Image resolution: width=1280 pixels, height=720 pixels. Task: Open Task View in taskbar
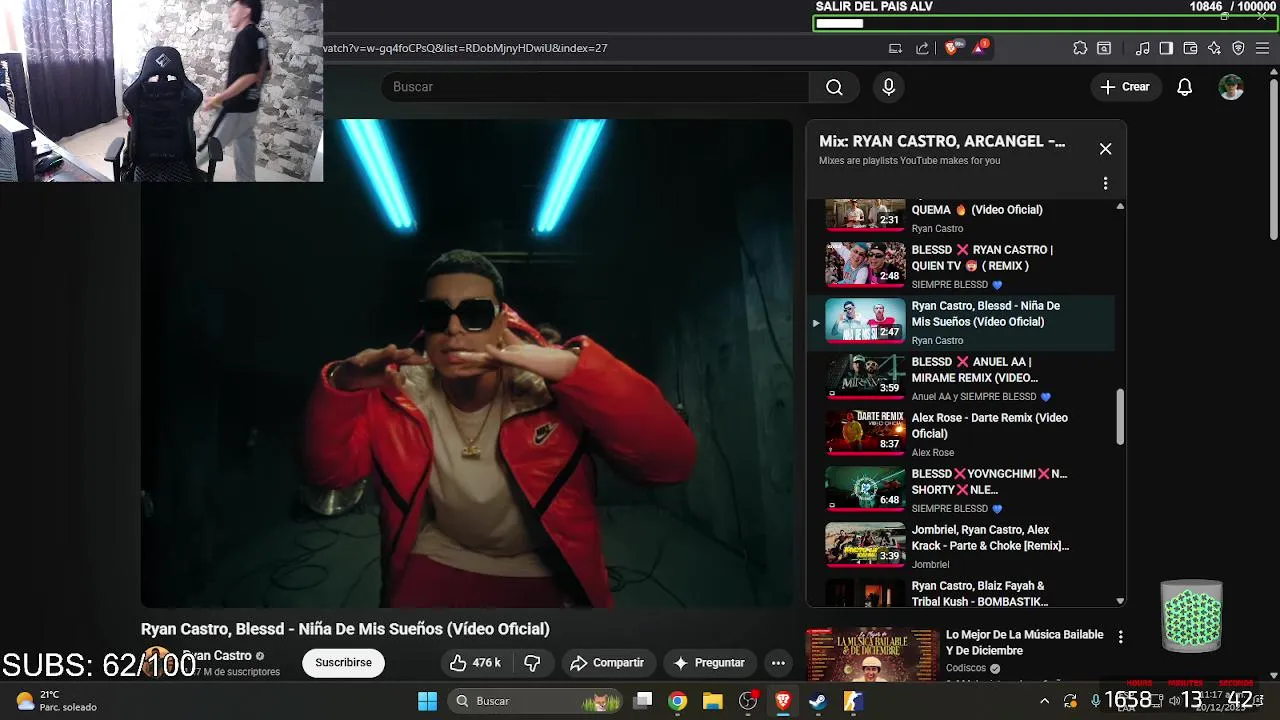[x=643, y=701]
